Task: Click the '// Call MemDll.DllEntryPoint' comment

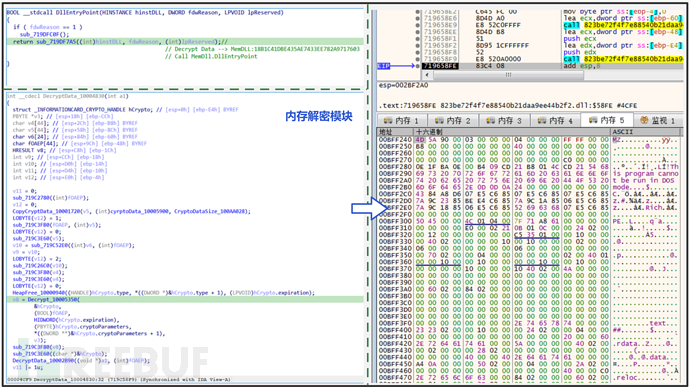Action: point(211,56)
